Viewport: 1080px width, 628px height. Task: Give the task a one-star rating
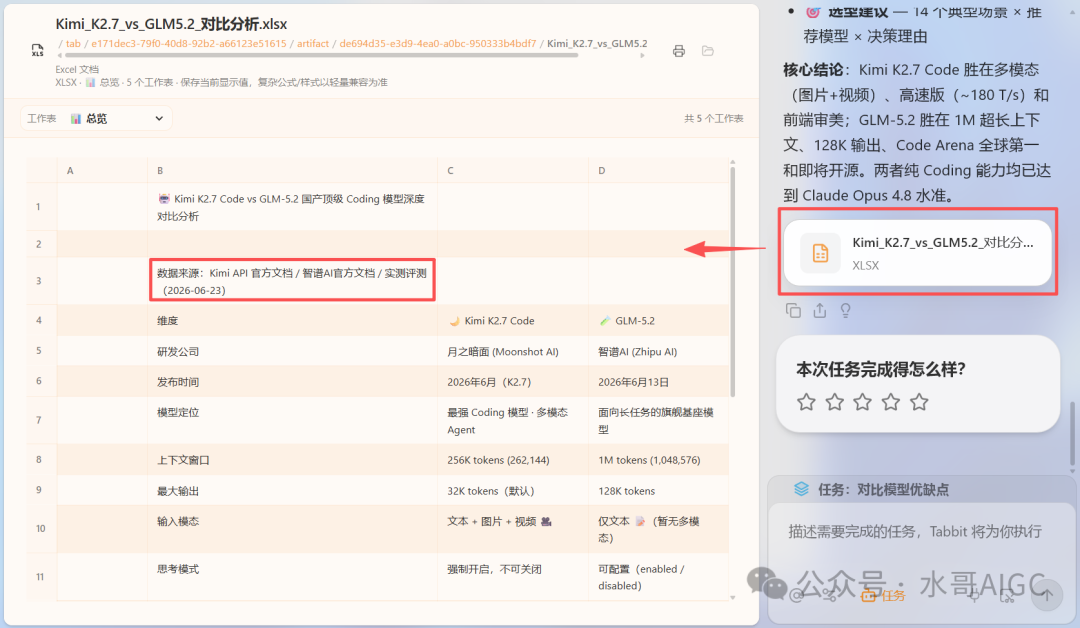807,401
